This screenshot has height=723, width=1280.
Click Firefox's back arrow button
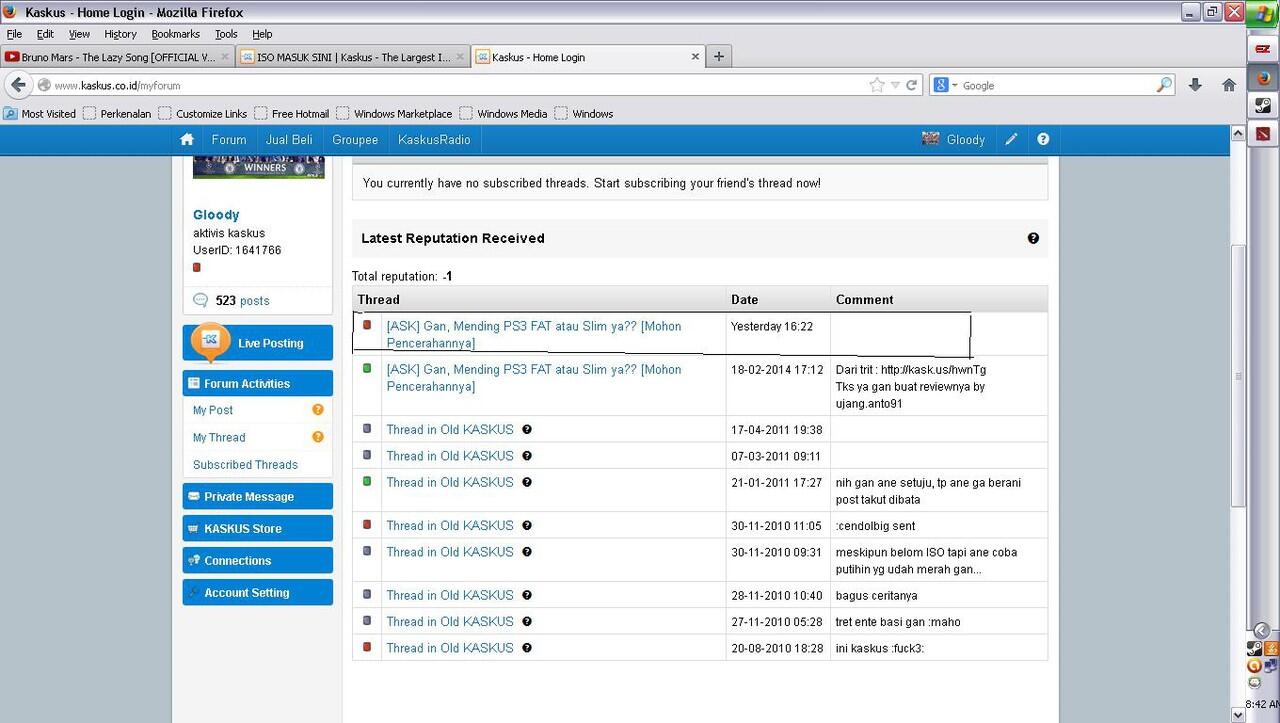tap(18, 85)
